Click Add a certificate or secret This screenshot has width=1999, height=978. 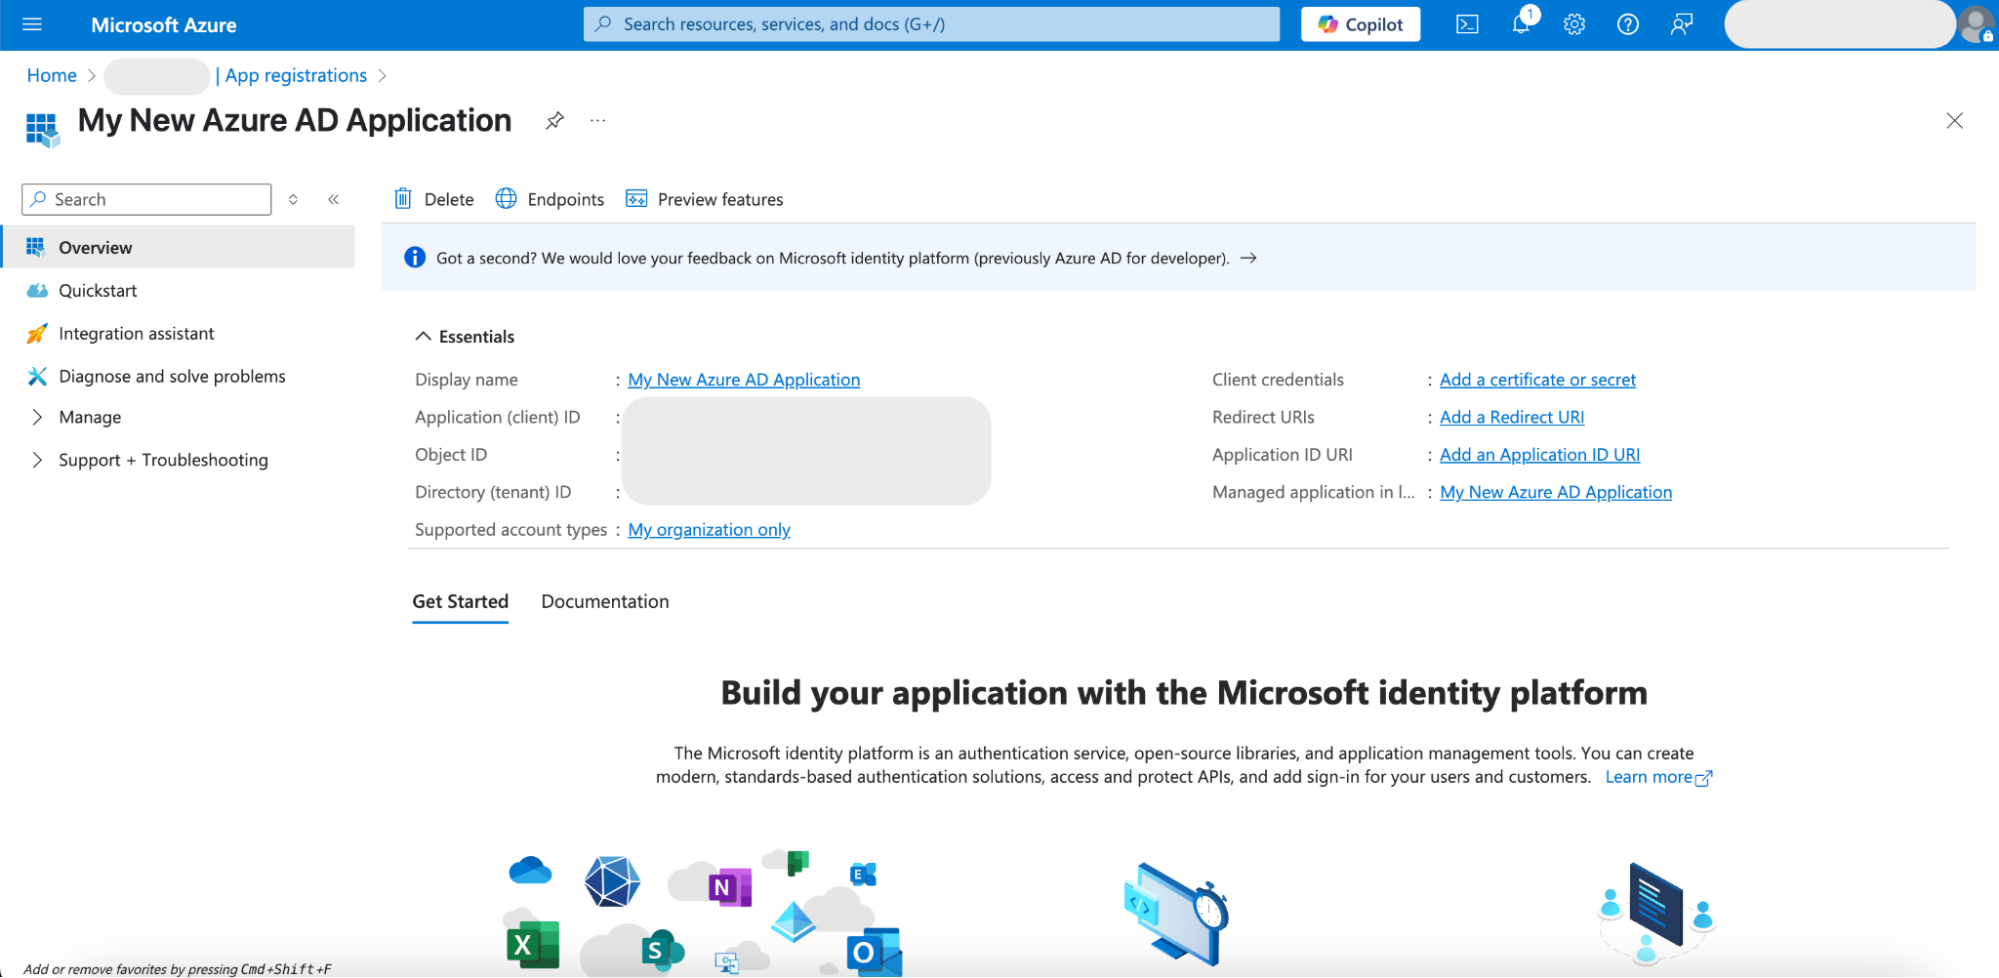1537,380
